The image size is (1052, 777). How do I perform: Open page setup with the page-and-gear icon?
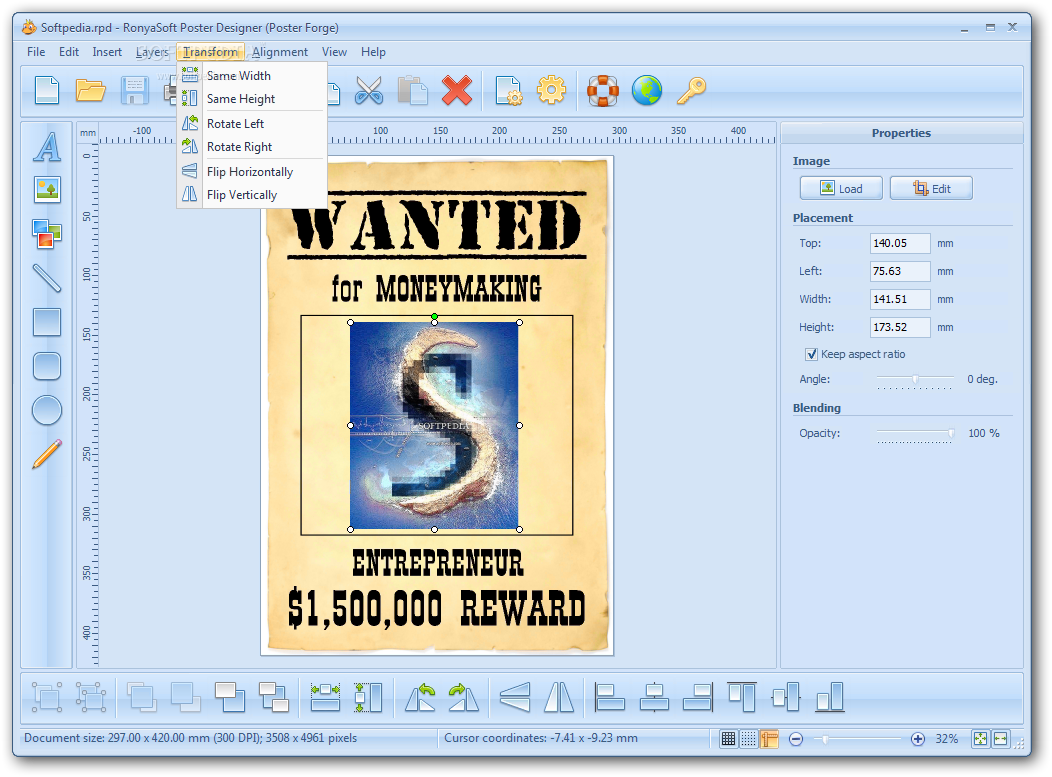[x=508, y=91]
